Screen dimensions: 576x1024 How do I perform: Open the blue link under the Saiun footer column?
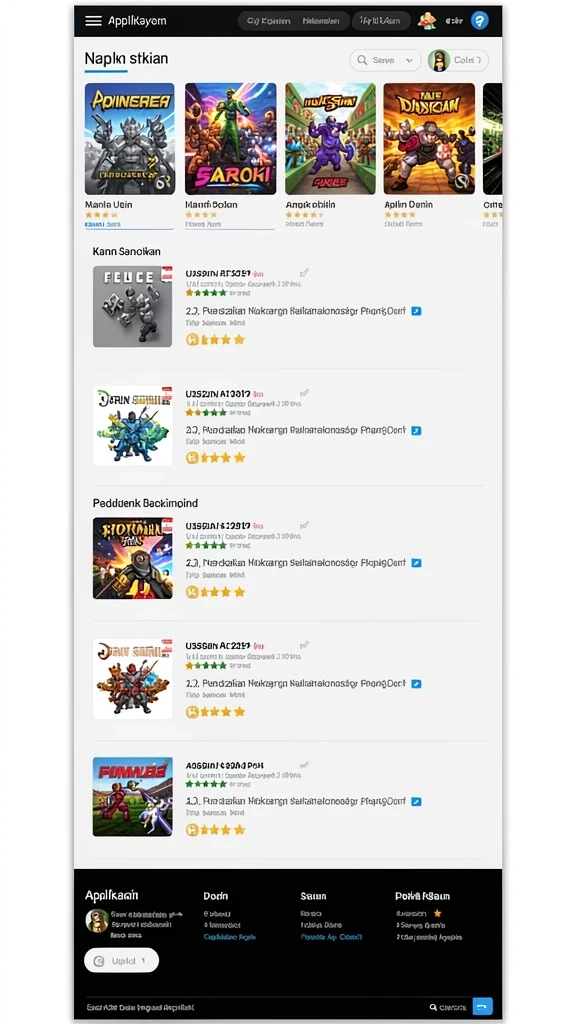(331, 936)
